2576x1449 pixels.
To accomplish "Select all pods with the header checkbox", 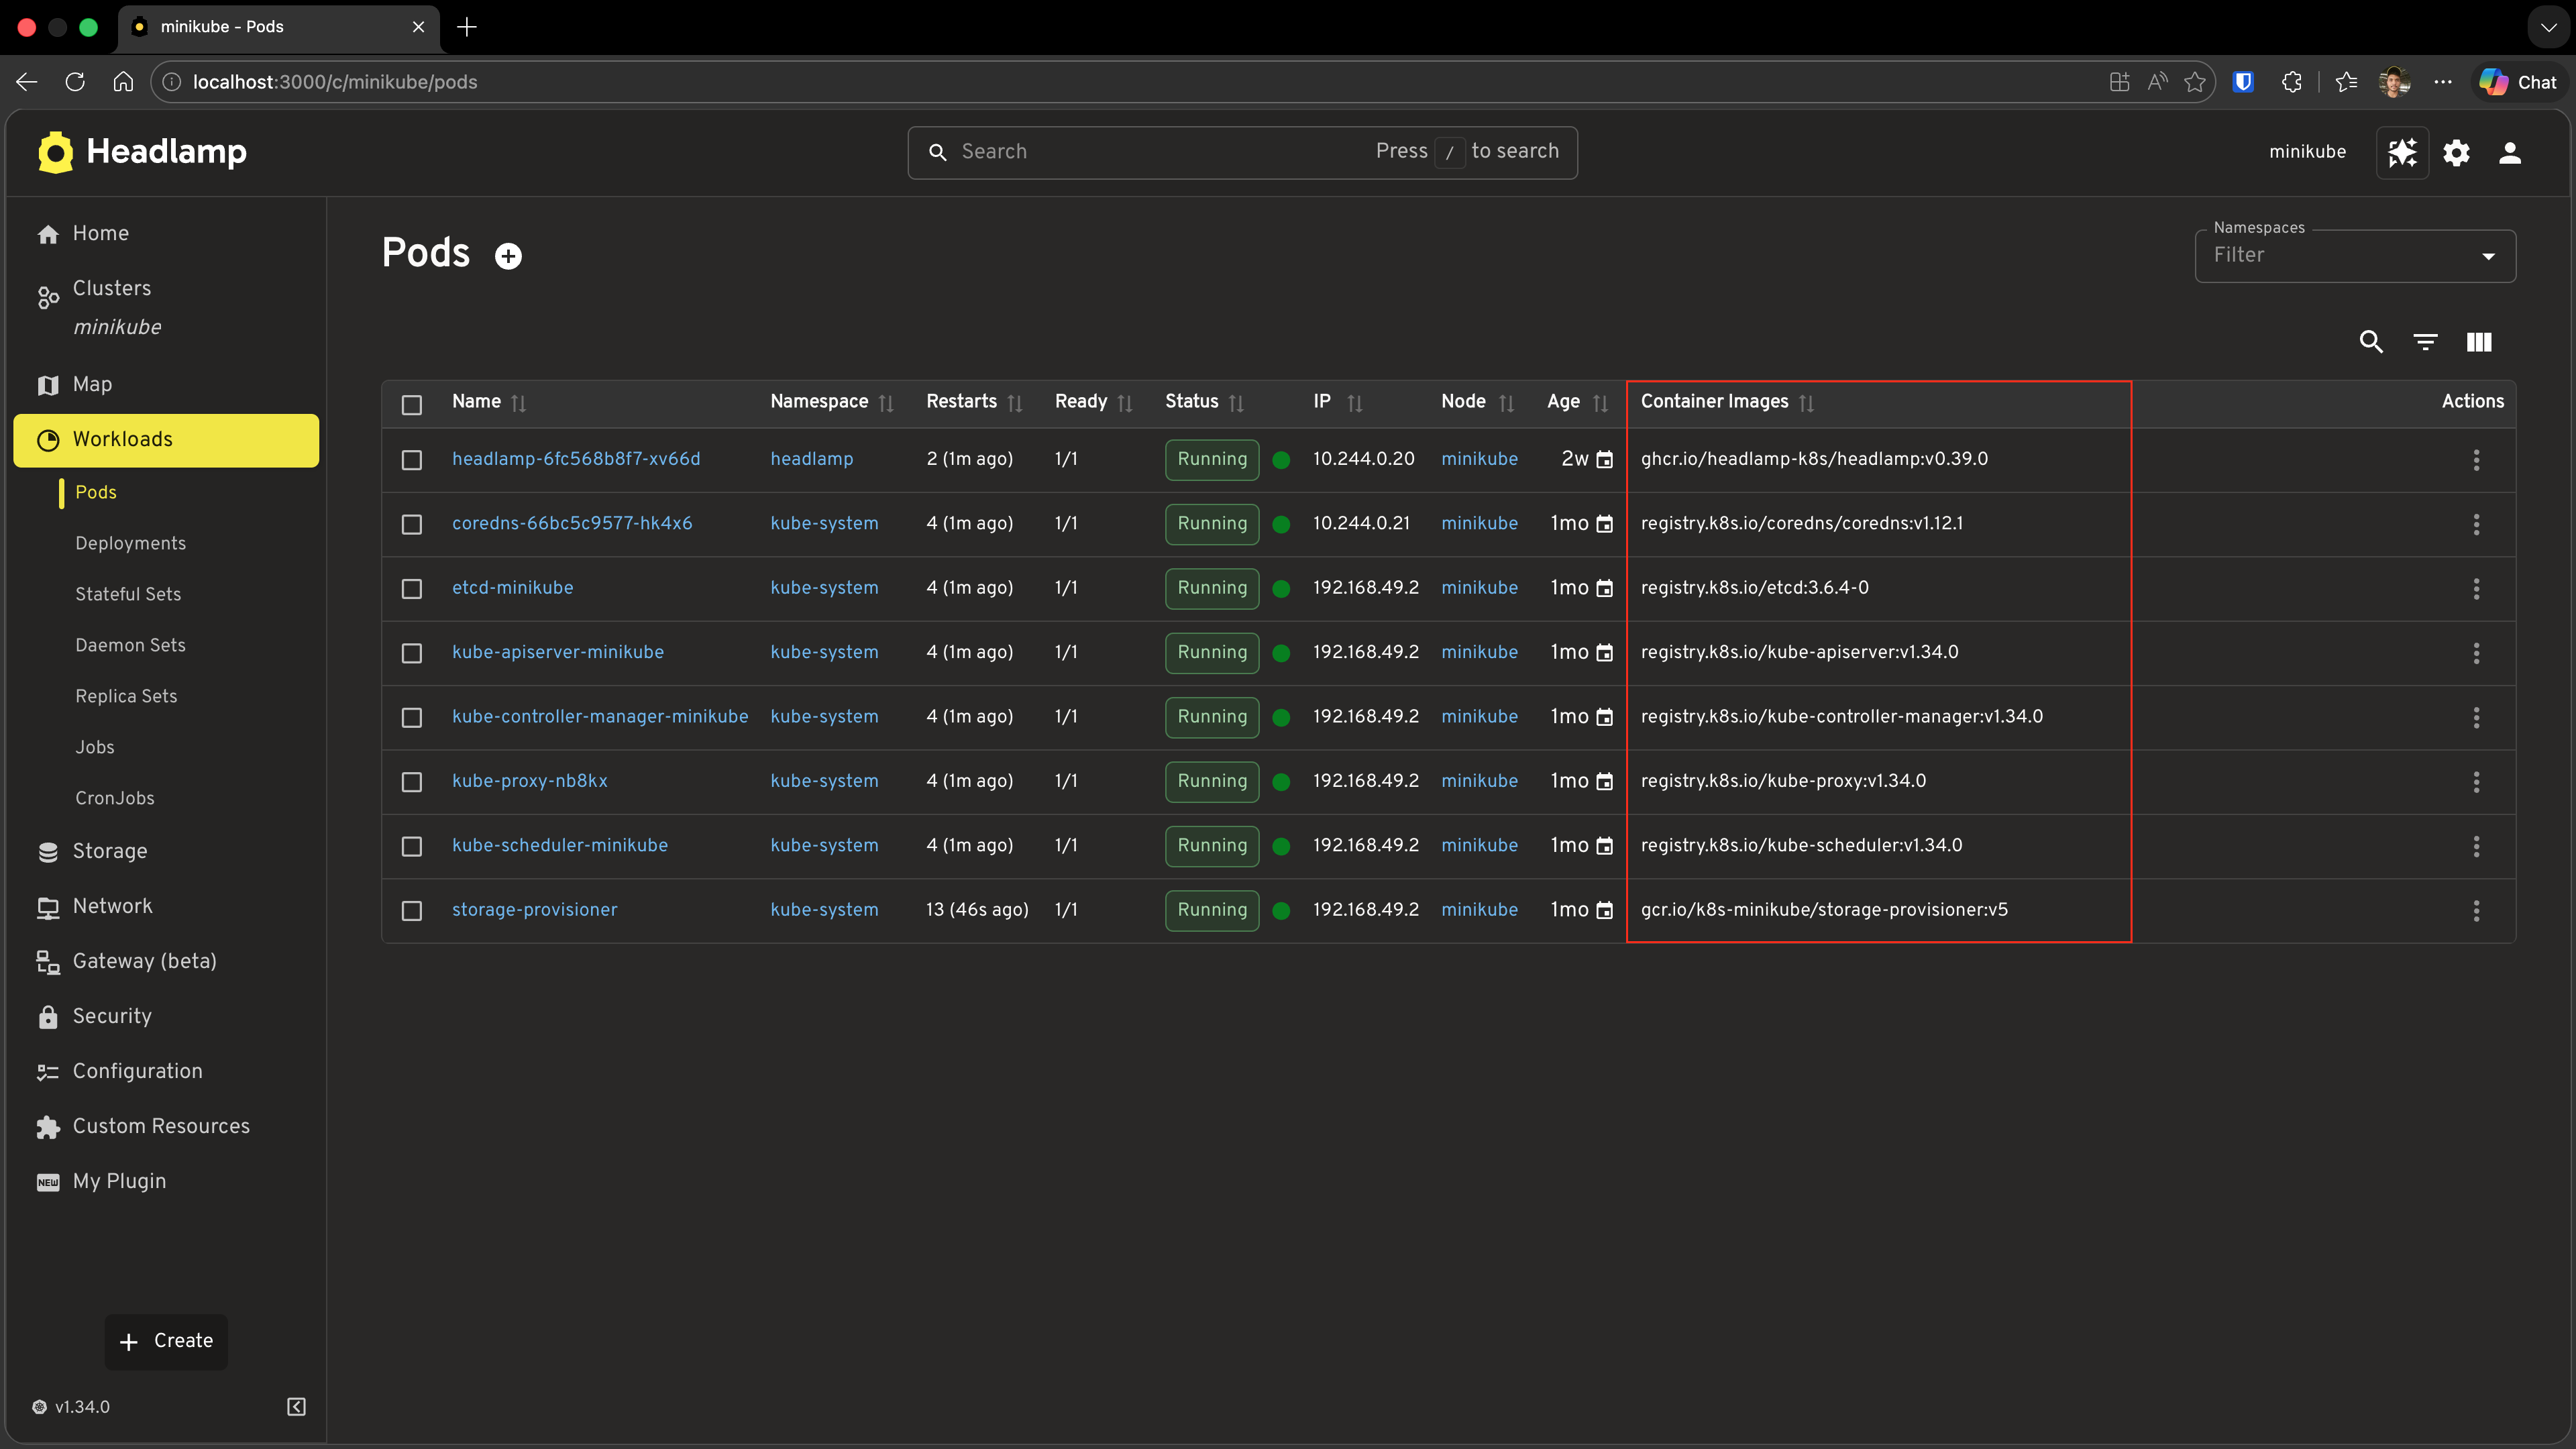I will pyautogui.click(x=412, y=404).
